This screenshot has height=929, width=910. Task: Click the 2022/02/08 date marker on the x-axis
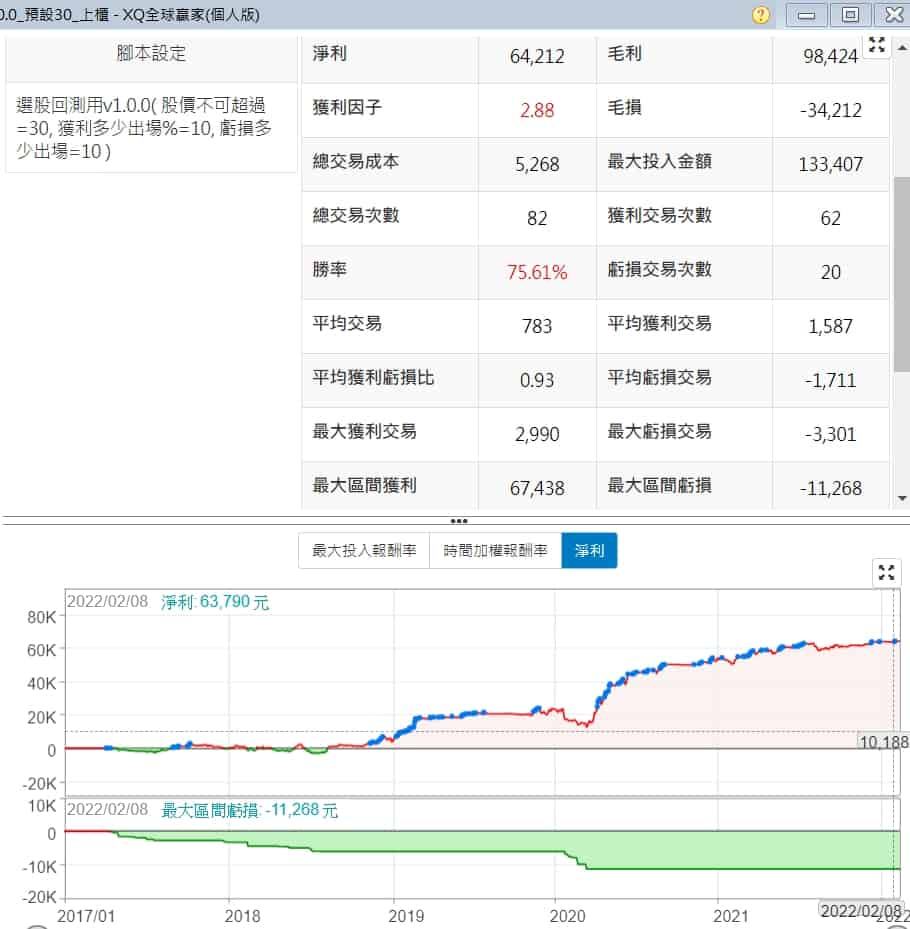(856, 910)
